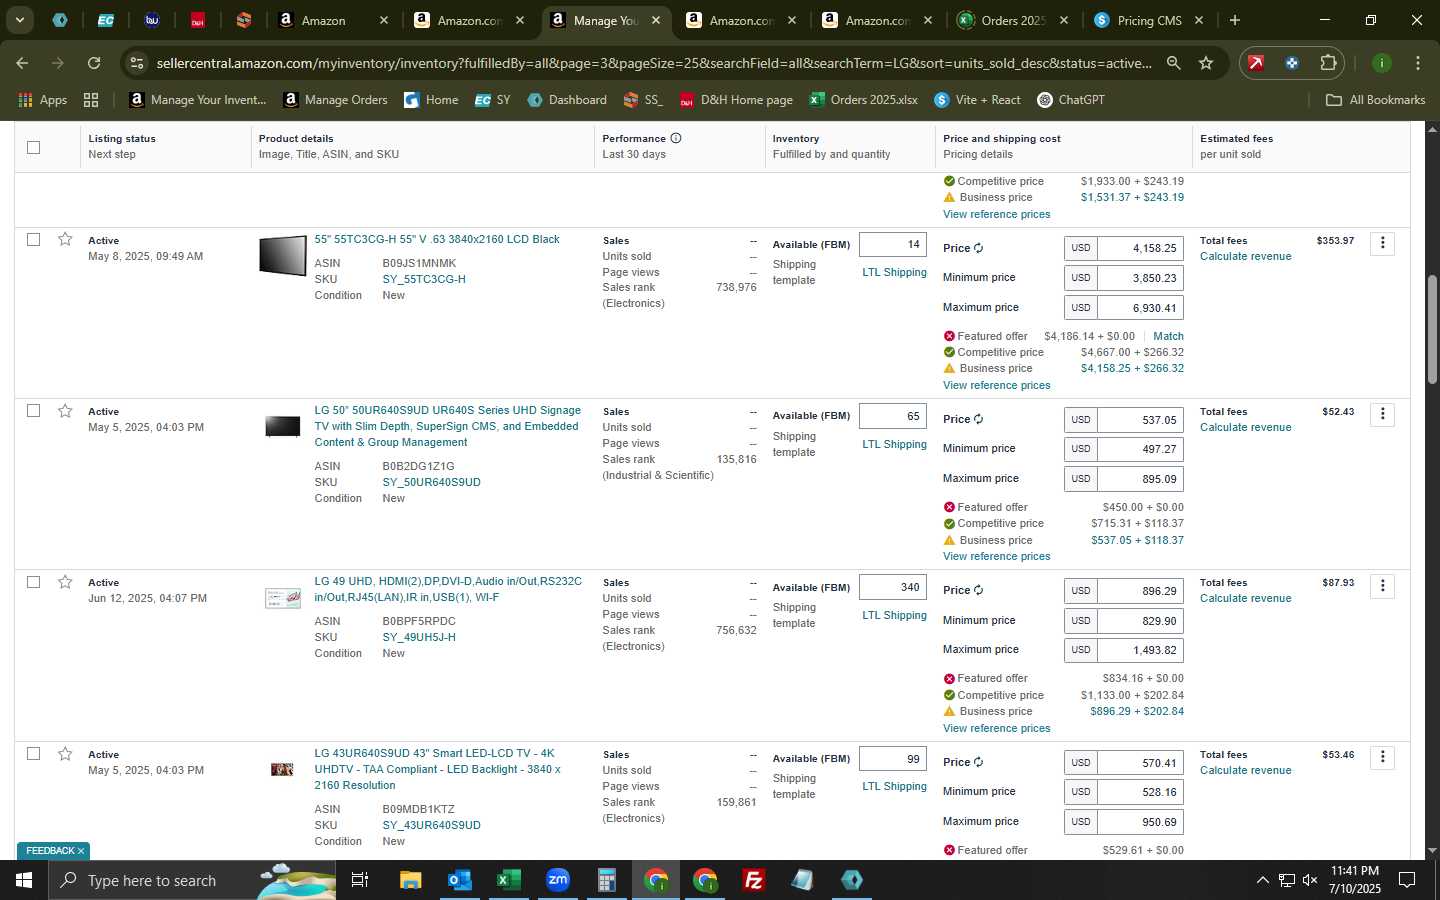Refresh price icon for 43UR640S9UD row
1440x900 pixels.
979,762
